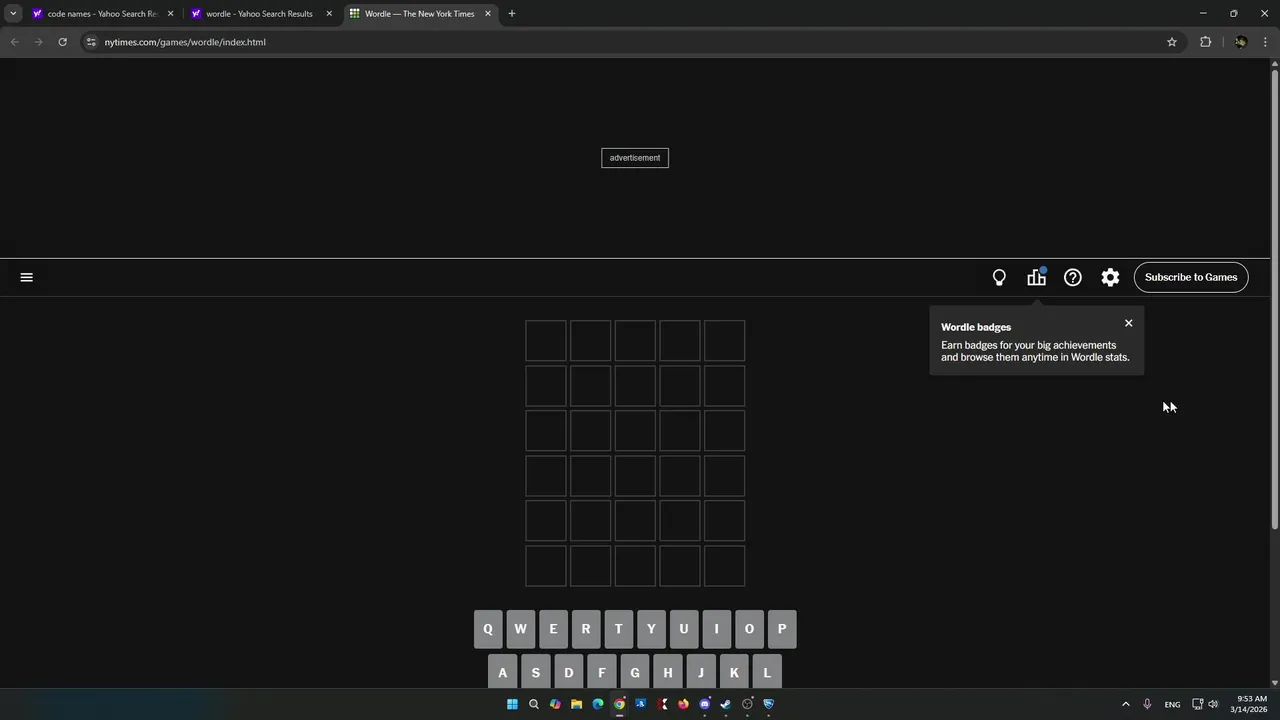Click the browser forward arrow

[38, 42]
